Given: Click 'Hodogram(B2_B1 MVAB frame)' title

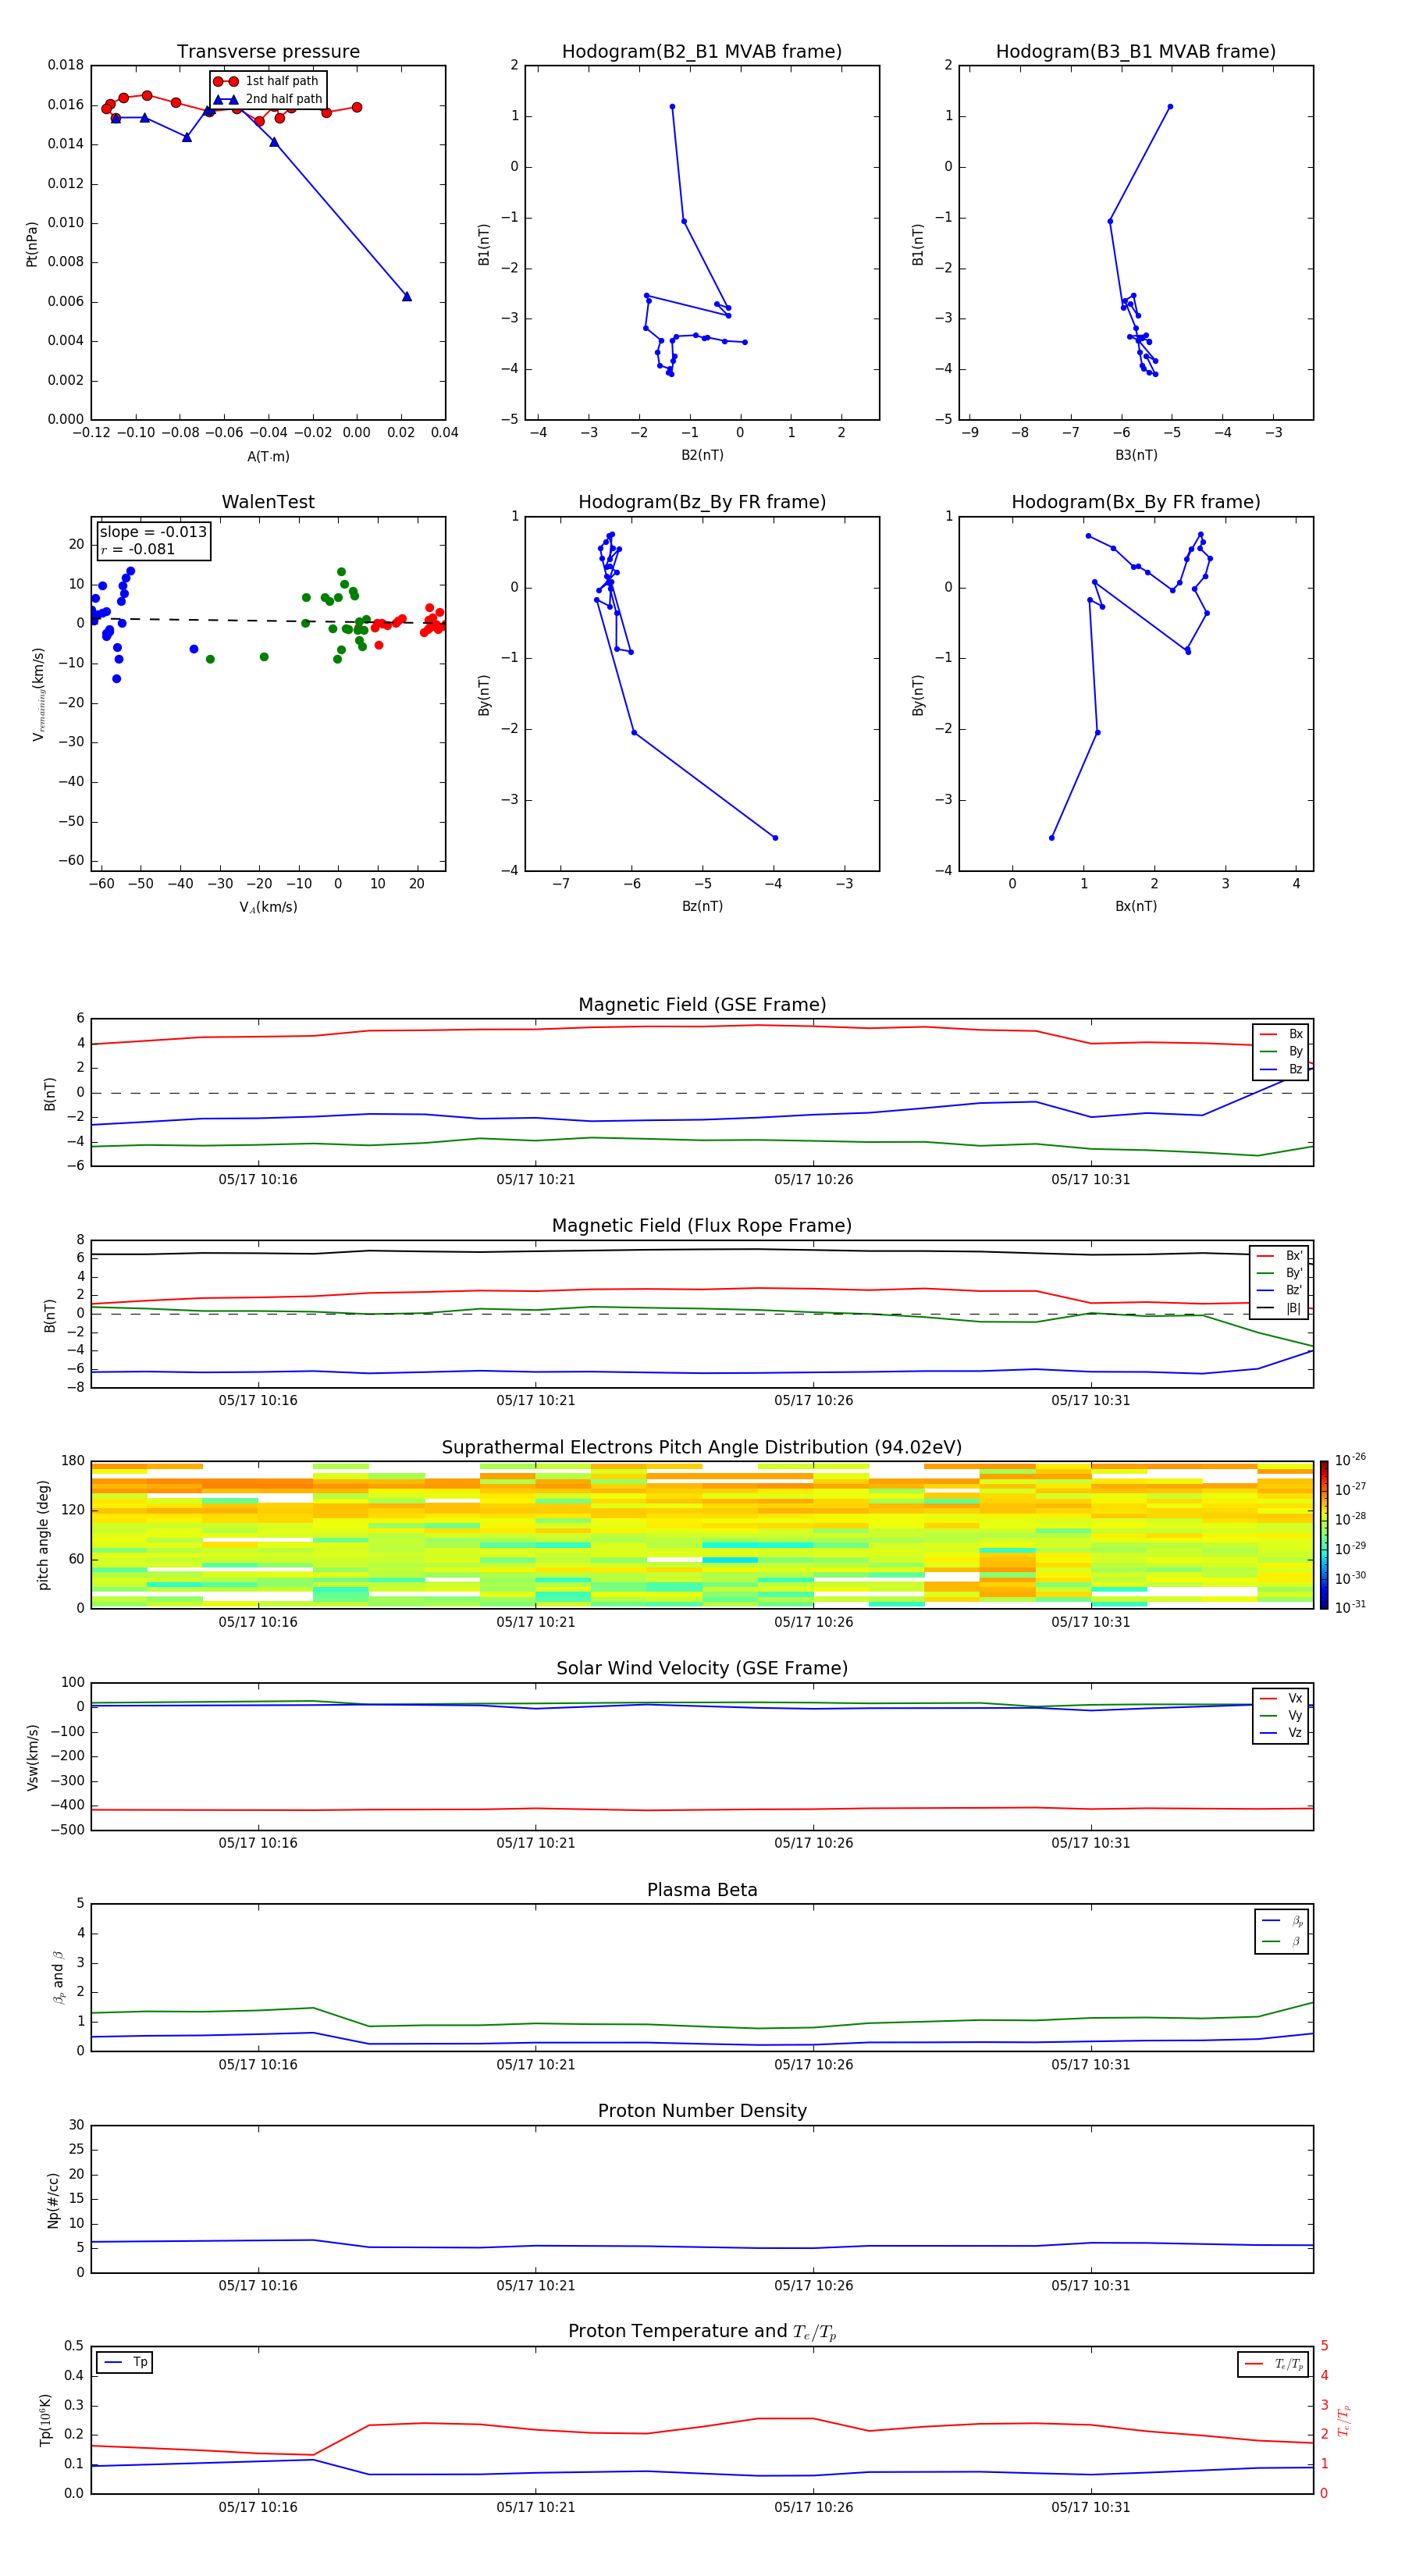Looking at the screenshot, I should pyautogui.click(x=702, y=52).
